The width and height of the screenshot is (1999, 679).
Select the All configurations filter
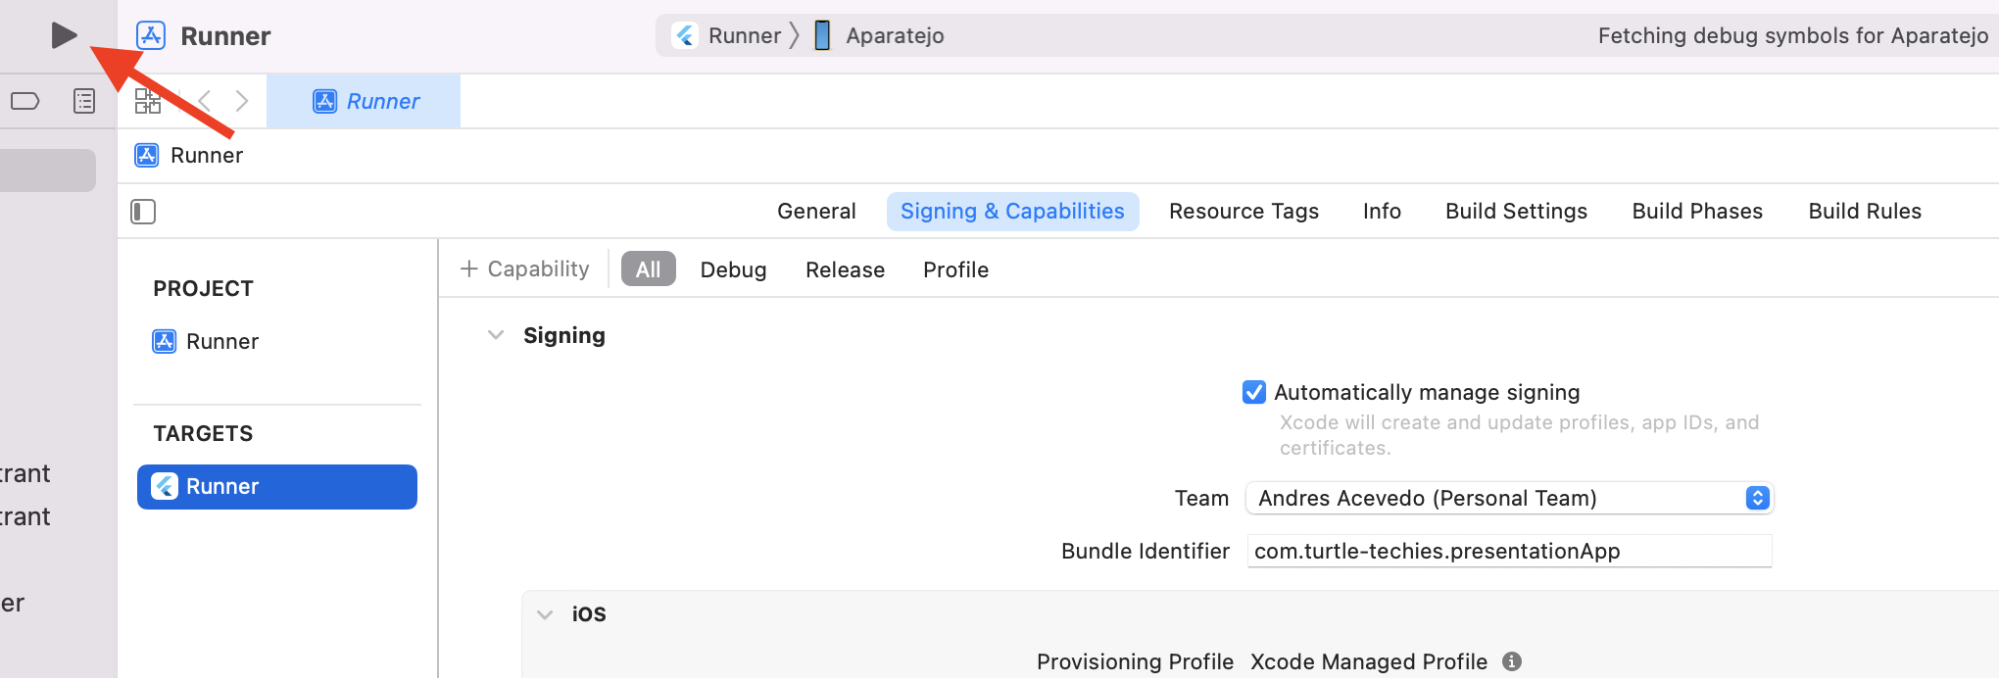pyautogui.click(x=648, y=269)
